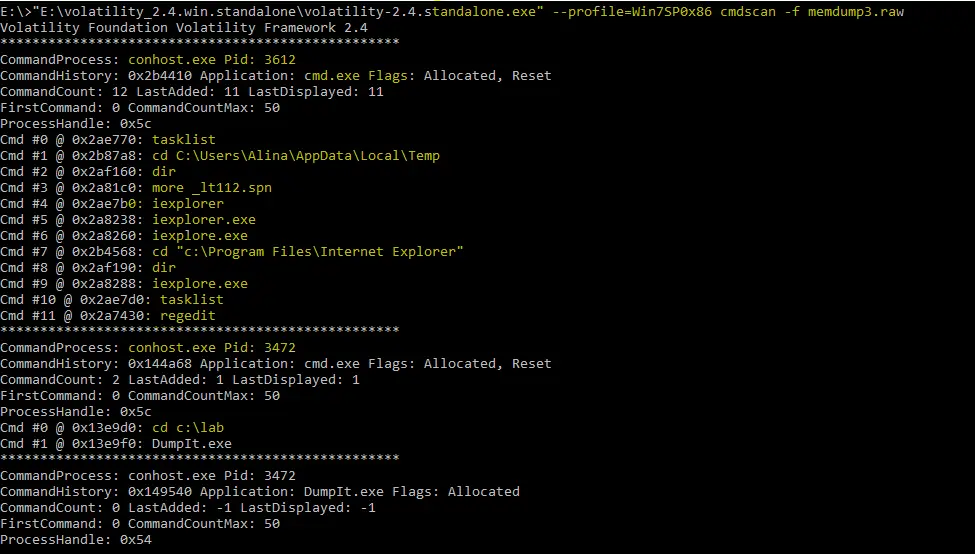Click the CommandCount: 12 value
975x554 pixels.
click(x=64, y=92)
